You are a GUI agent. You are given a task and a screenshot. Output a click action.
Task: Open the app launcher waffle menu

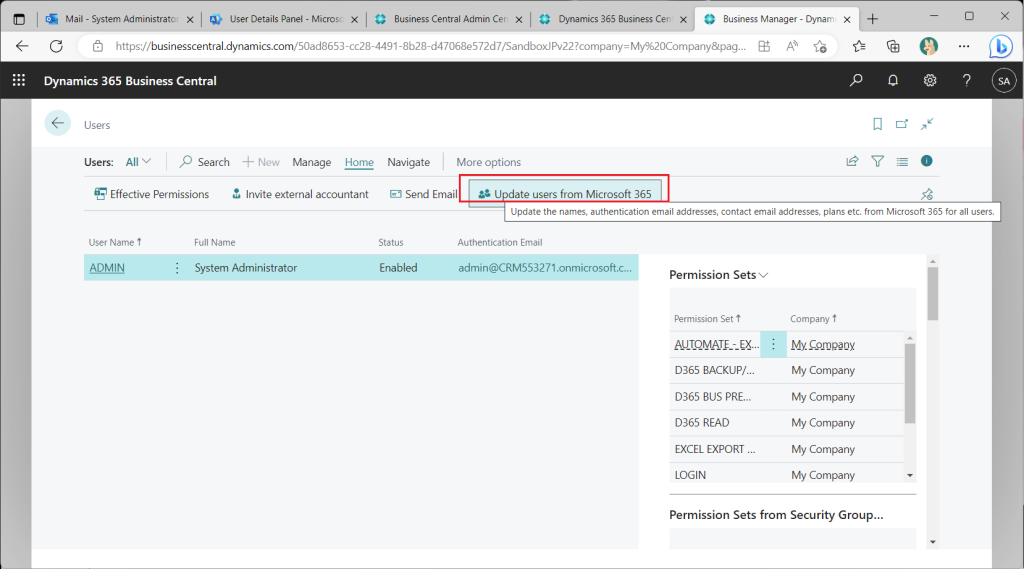[19, 80]
